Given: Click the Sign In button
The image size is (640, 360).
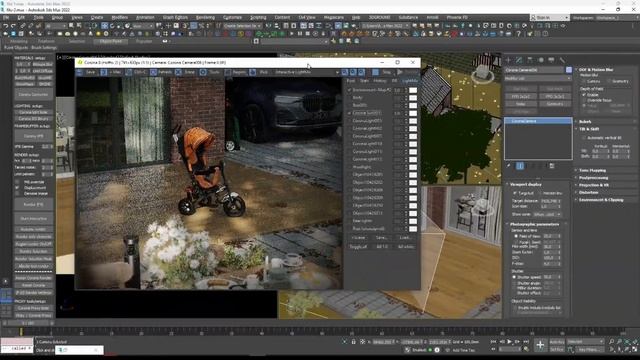Looking at the screenshot, I should (x=549, y=18).
